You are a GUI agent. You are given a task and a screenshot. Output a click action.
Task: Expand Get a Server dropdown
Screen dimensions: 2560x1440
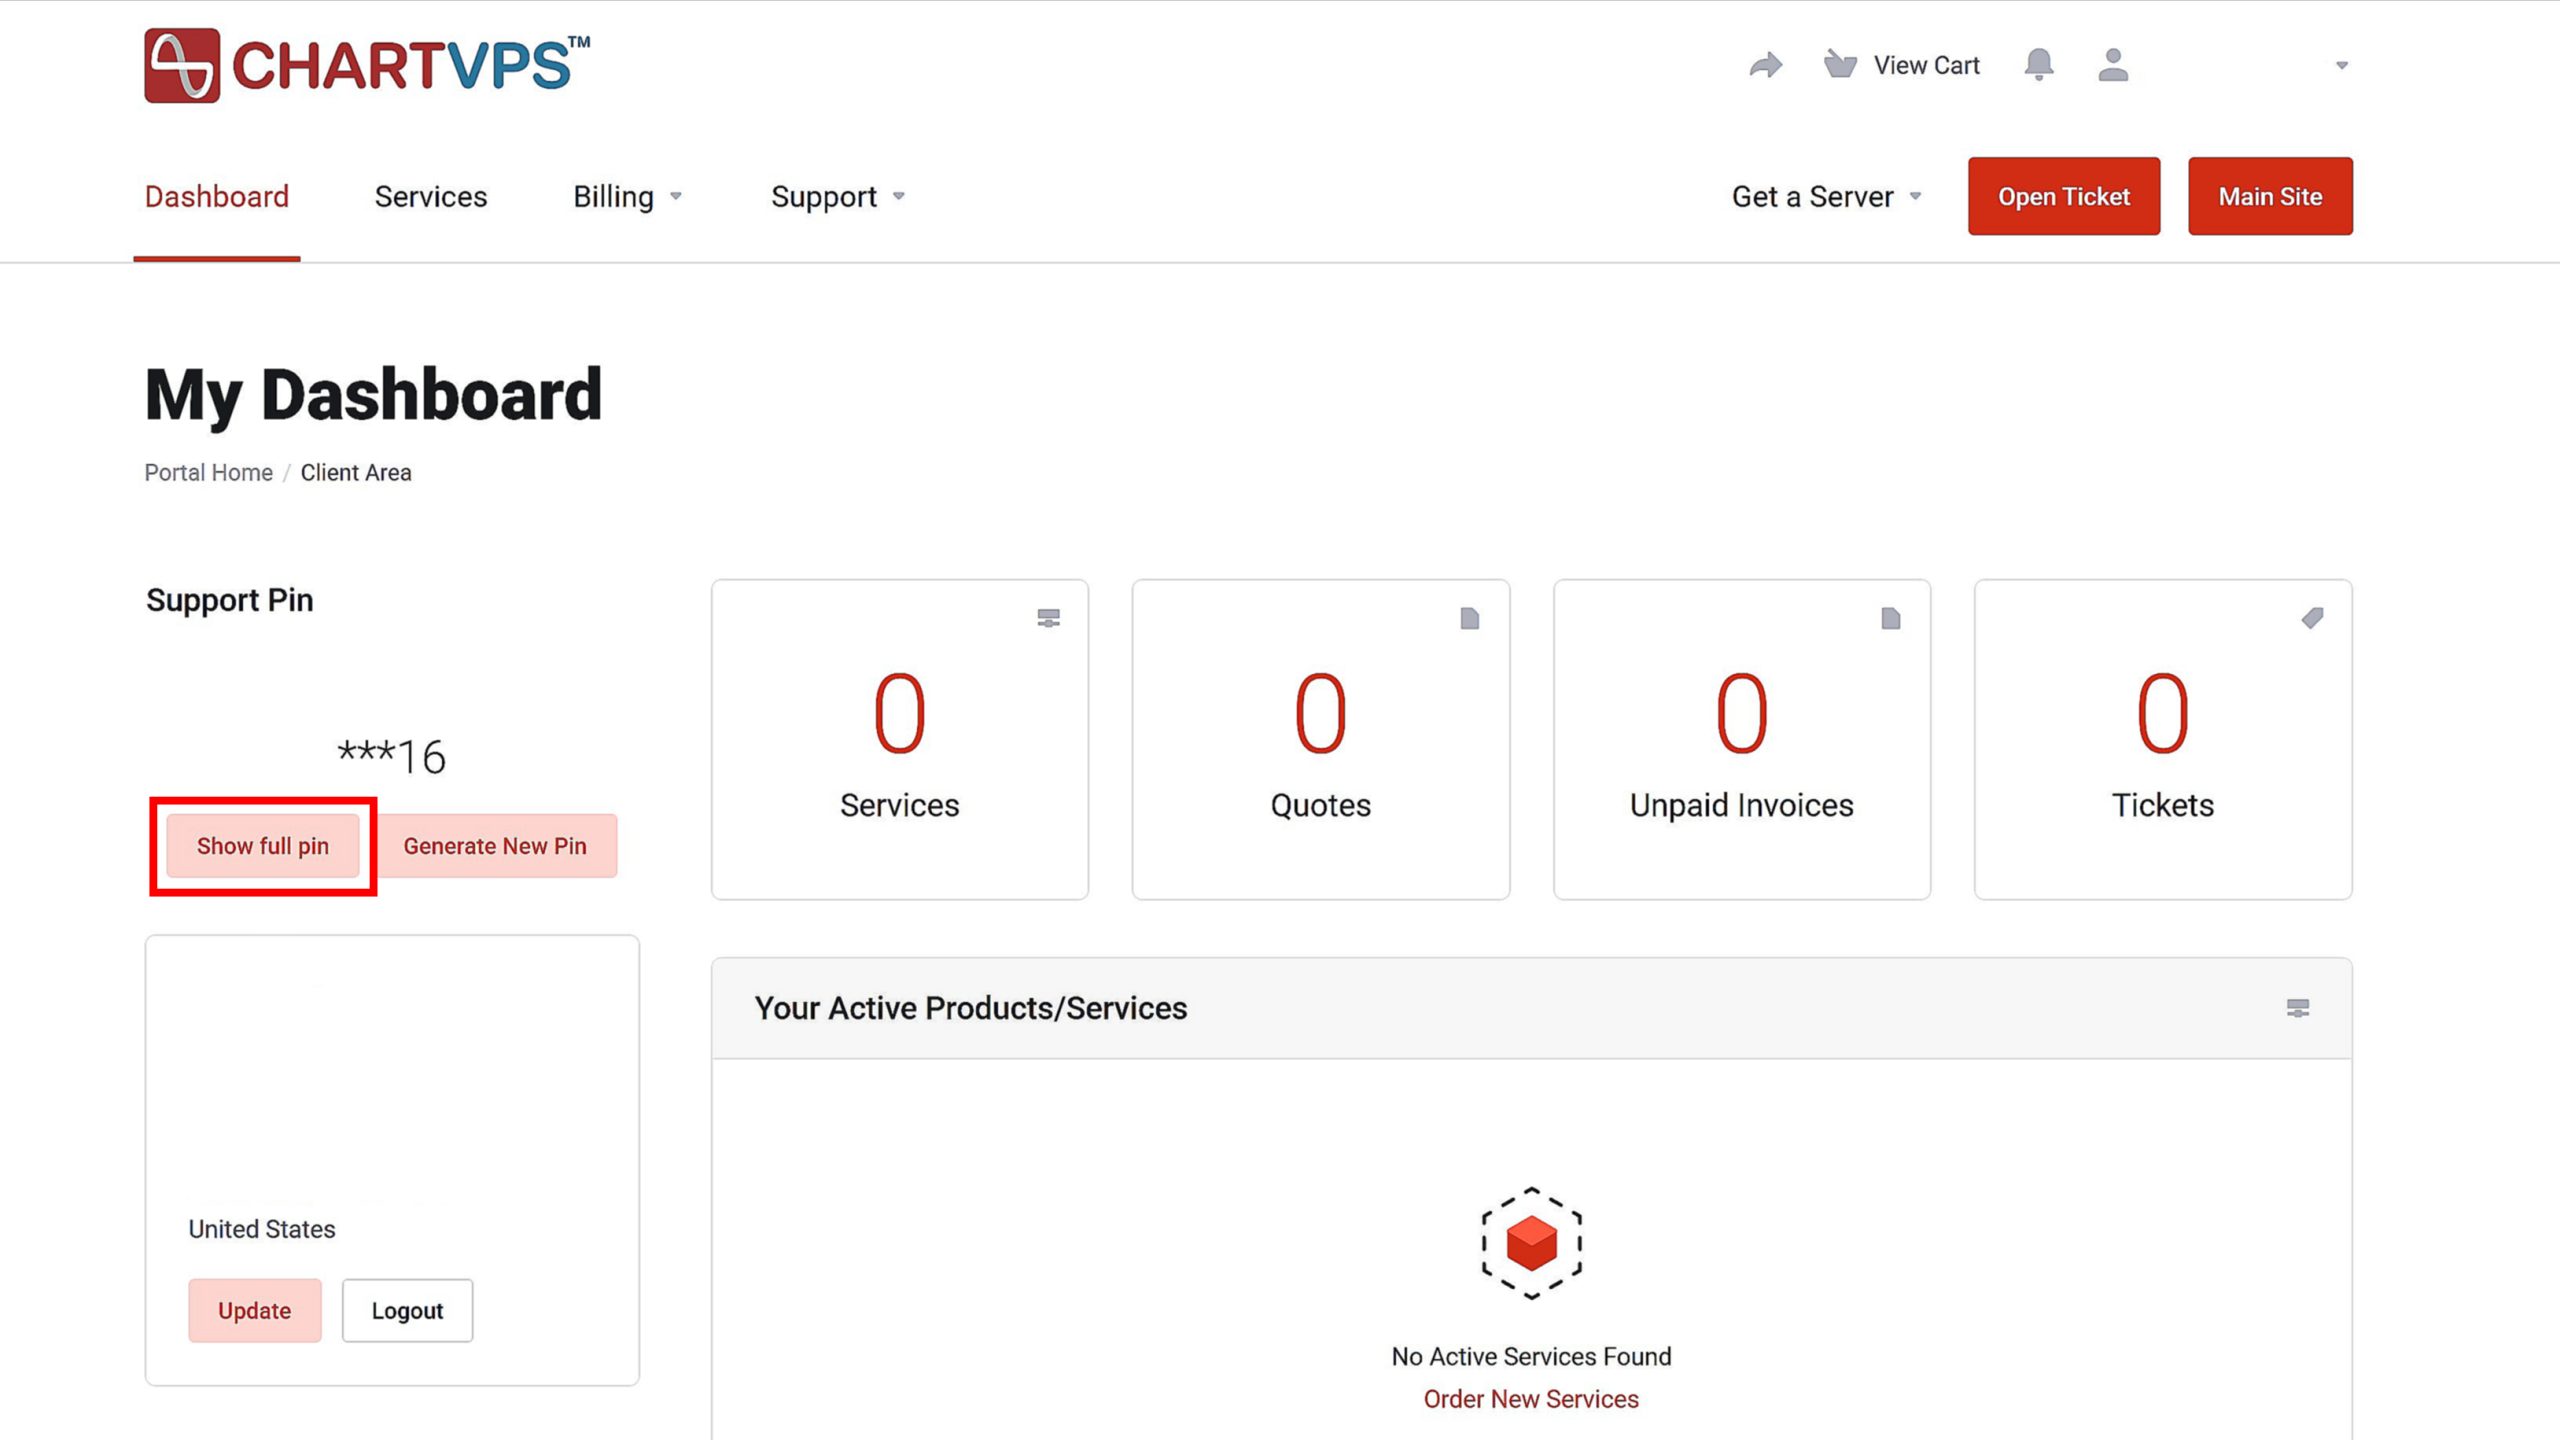tap(1826, 197)
